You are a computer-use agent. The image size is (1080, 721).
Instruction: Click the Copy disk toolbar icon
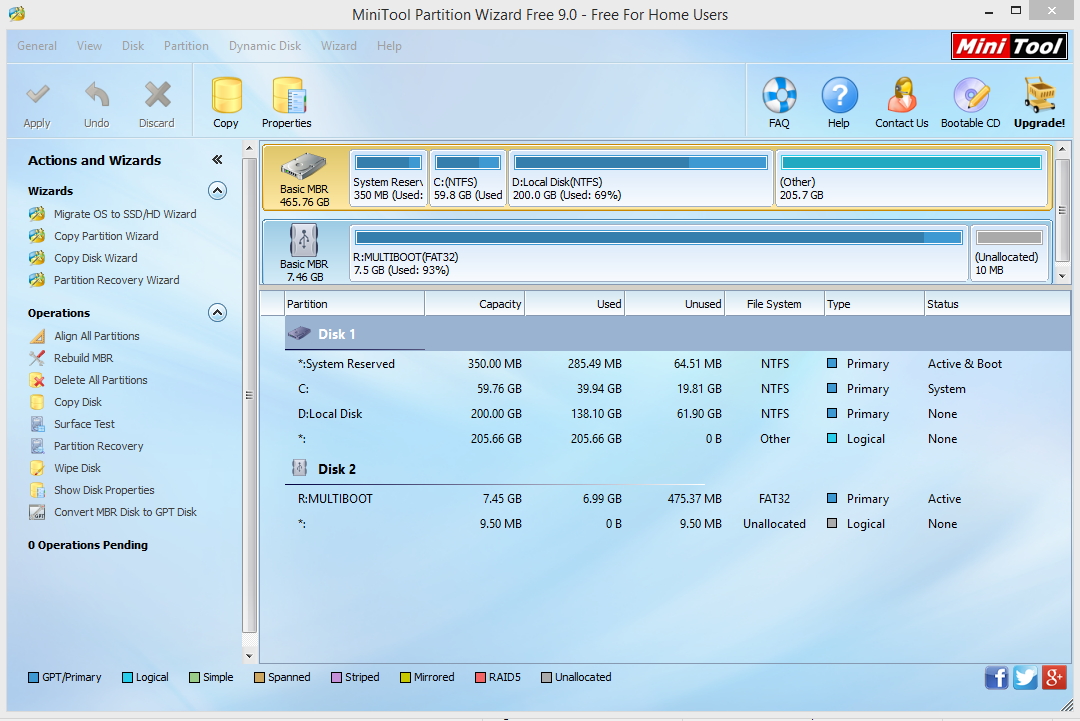click(x=226, y=95)
